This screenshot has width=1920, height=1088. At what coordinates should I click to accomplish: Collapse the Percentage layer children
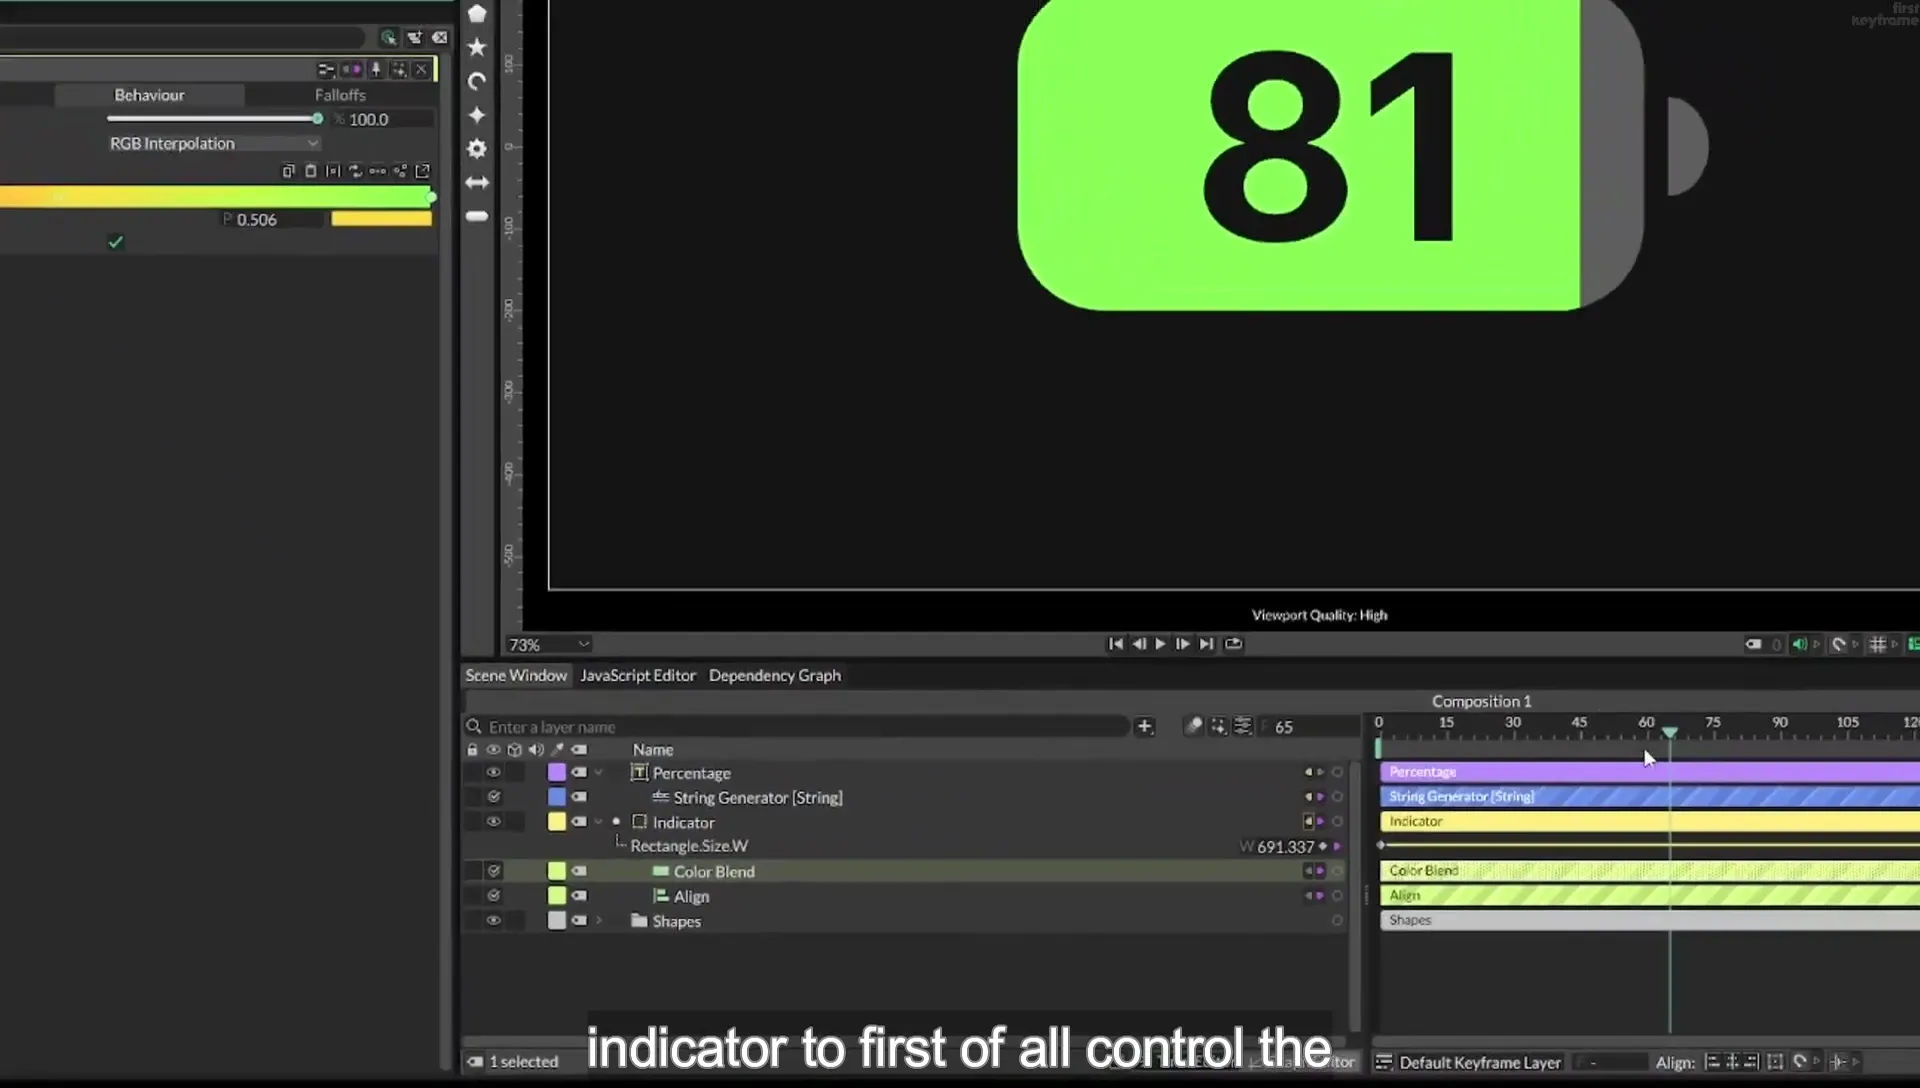(599, 773)
